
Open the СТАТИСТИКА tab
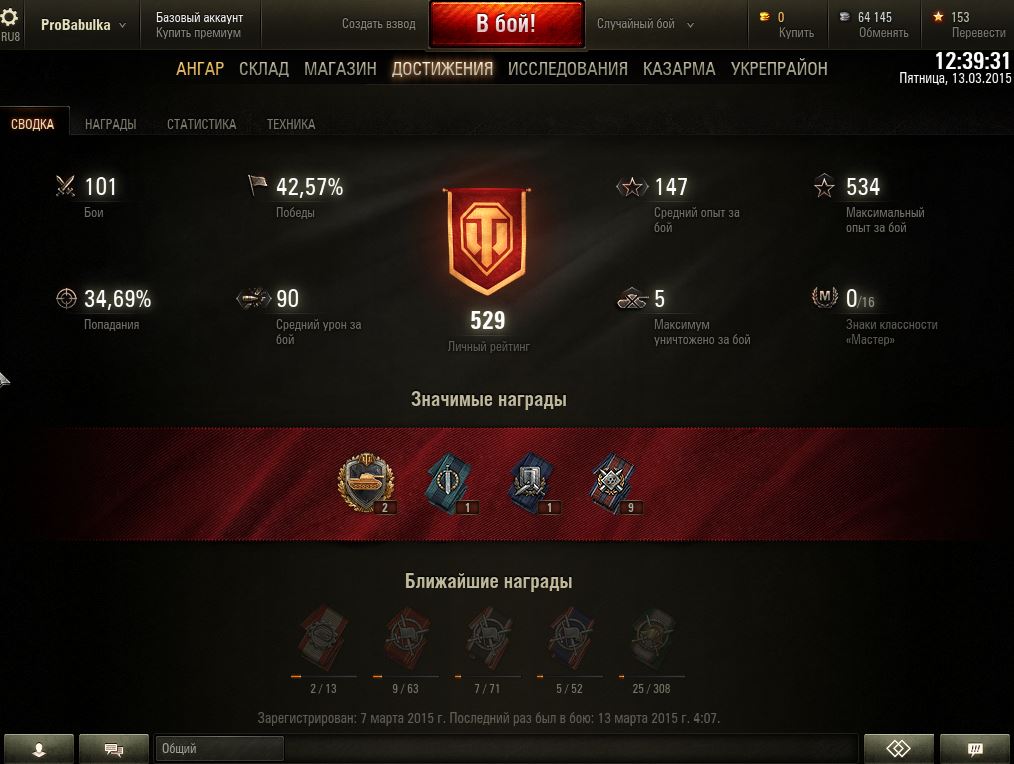tap(201, 124)
